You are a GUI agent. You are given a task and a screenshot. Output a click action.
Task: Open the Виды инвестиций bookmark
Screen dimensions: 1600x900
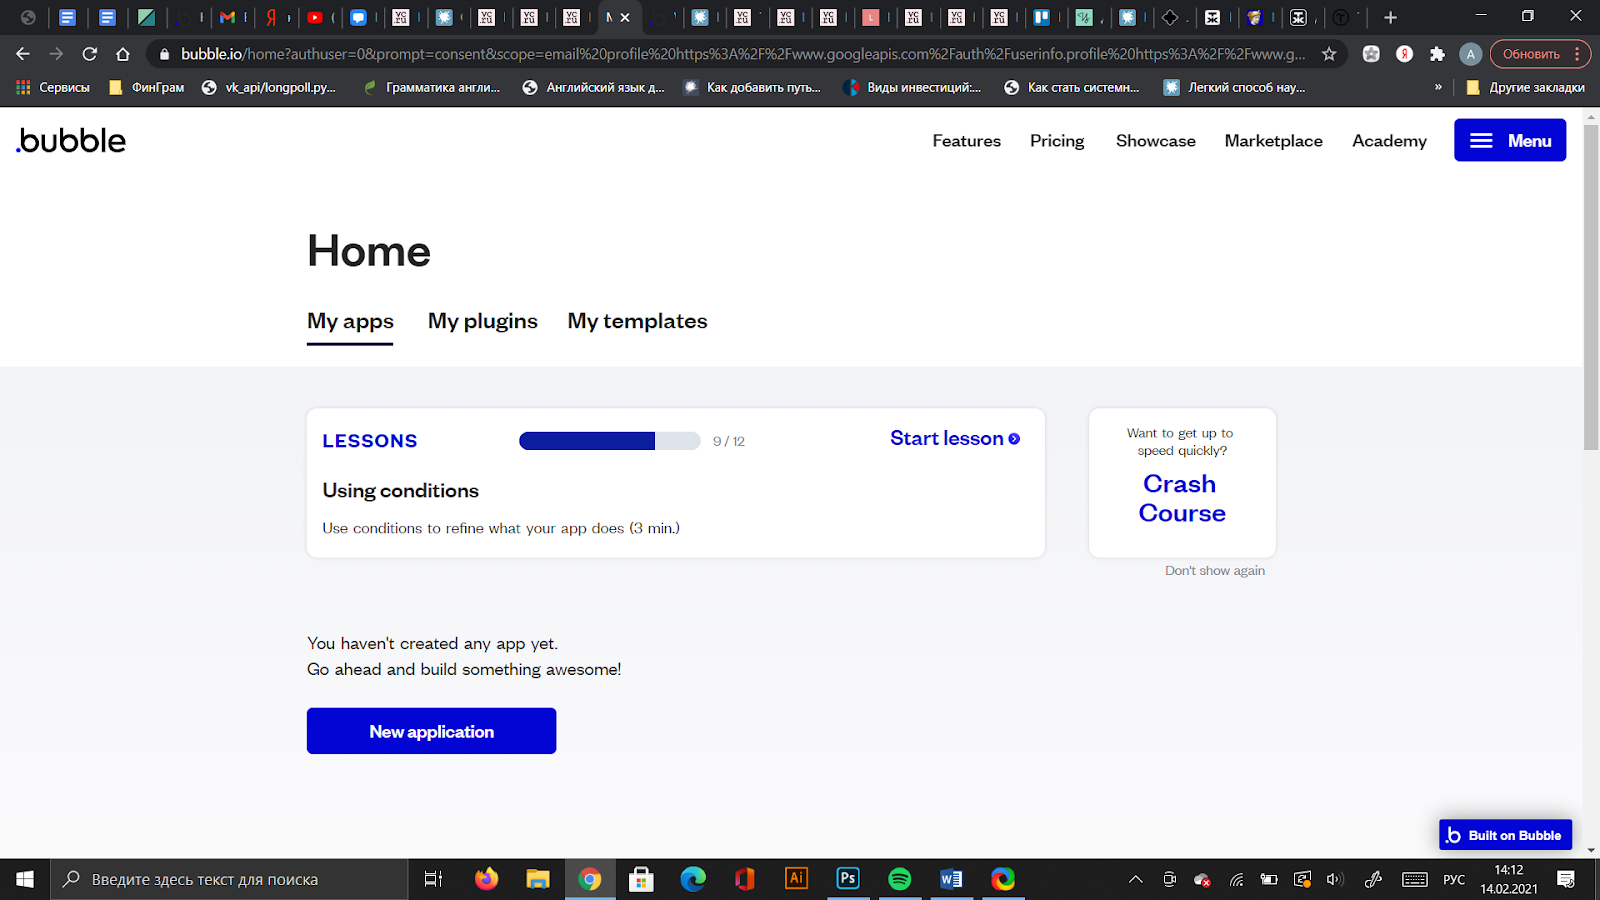point(912,87)
